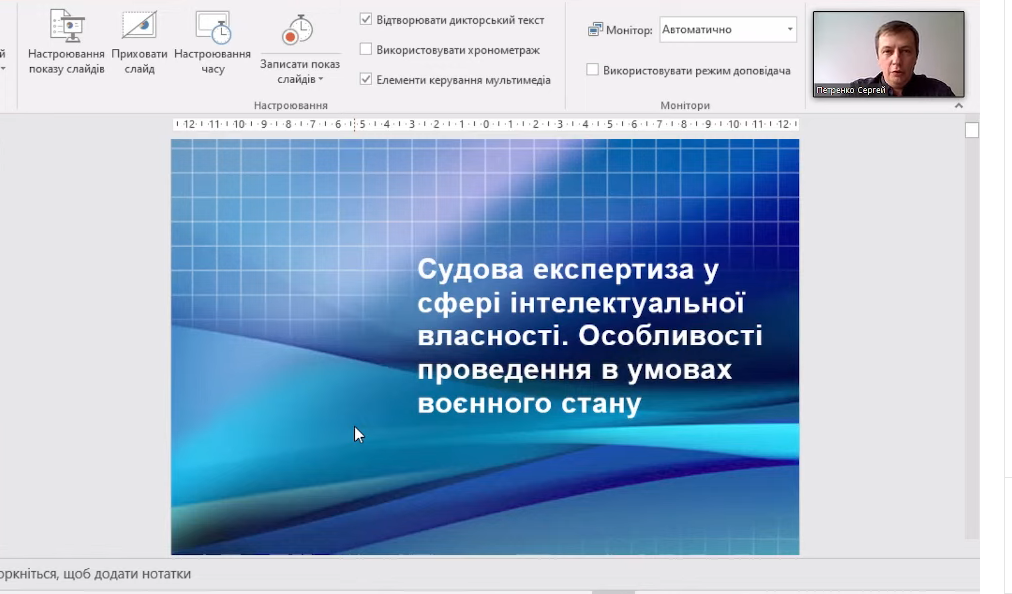The height and width of the screenshot is (594, 1012).
Task: Expand Записати показ слайдів dropdown arrow
Action: point(321,79)
